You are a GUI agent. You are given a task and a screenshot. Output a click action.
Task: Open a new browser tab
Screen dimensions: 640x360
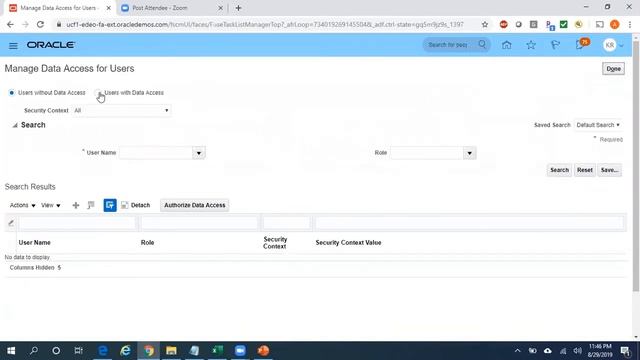(x=238, y=8)
